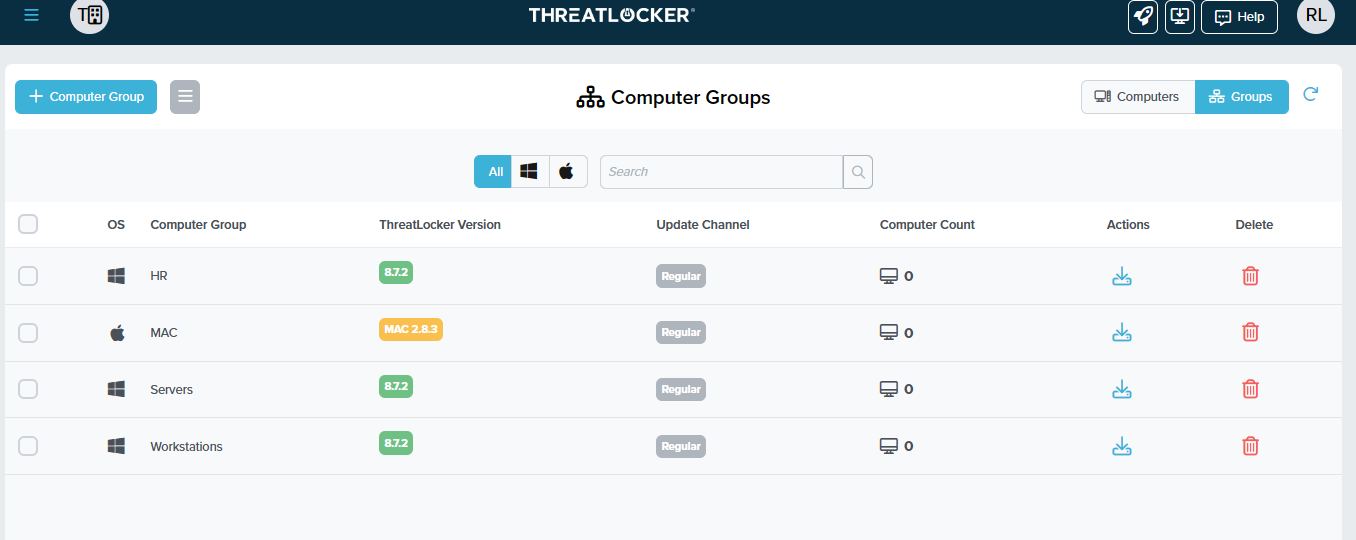Open the HR group name

159,276
